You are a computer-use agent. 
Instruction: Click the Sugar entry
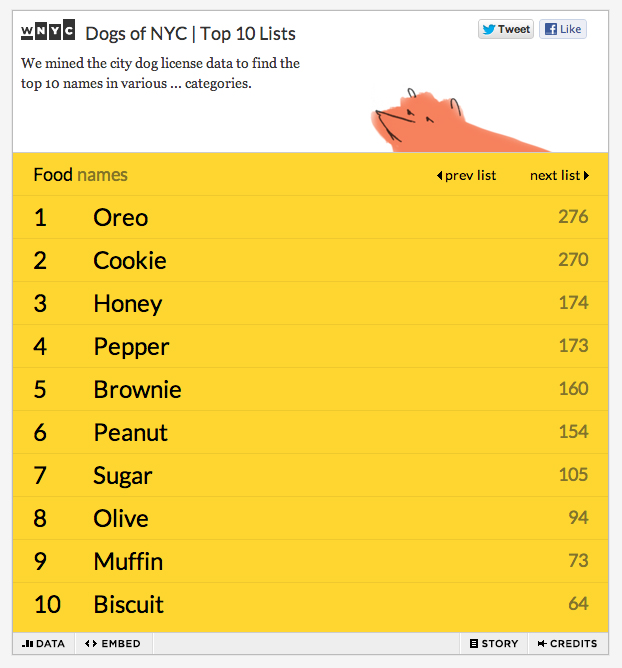(x=123, y=475)
